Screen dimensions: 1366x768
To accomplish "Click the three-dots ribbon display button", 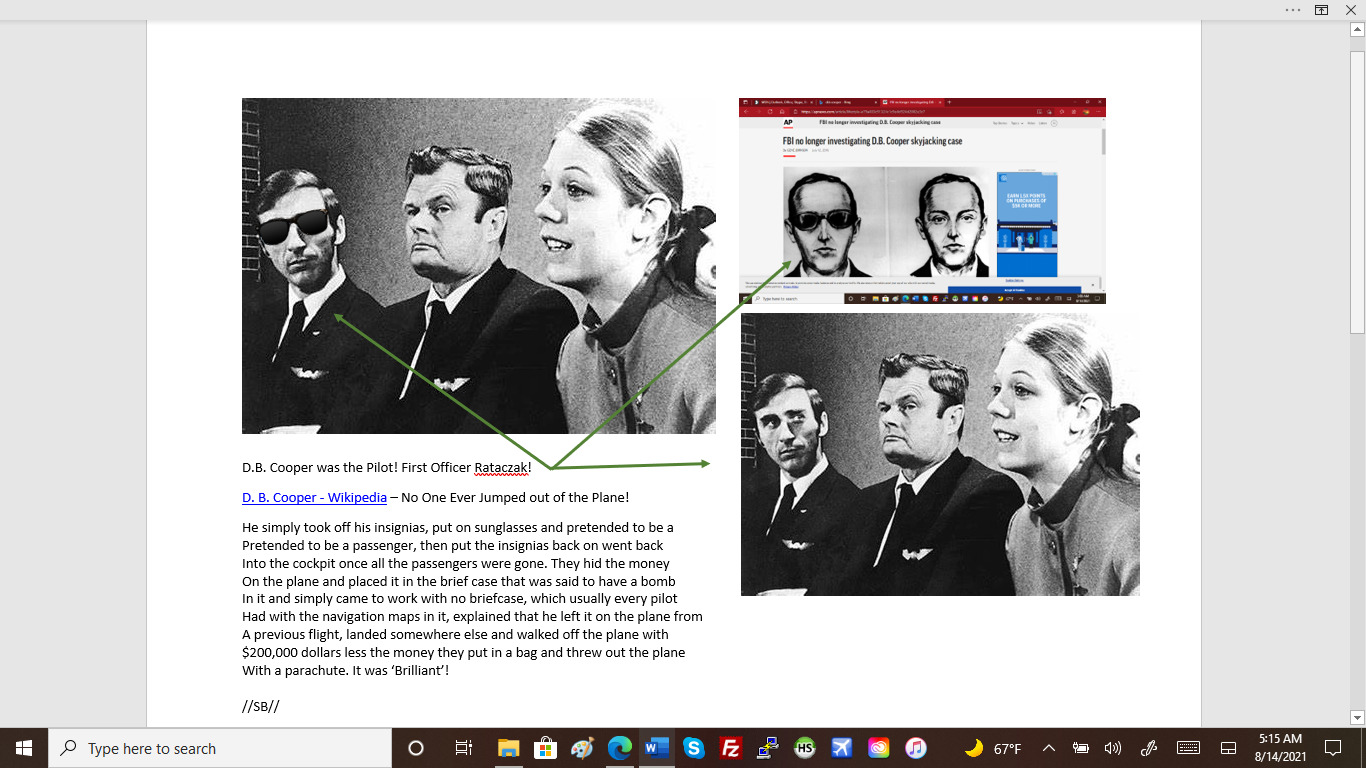I will coord(1293,10).
